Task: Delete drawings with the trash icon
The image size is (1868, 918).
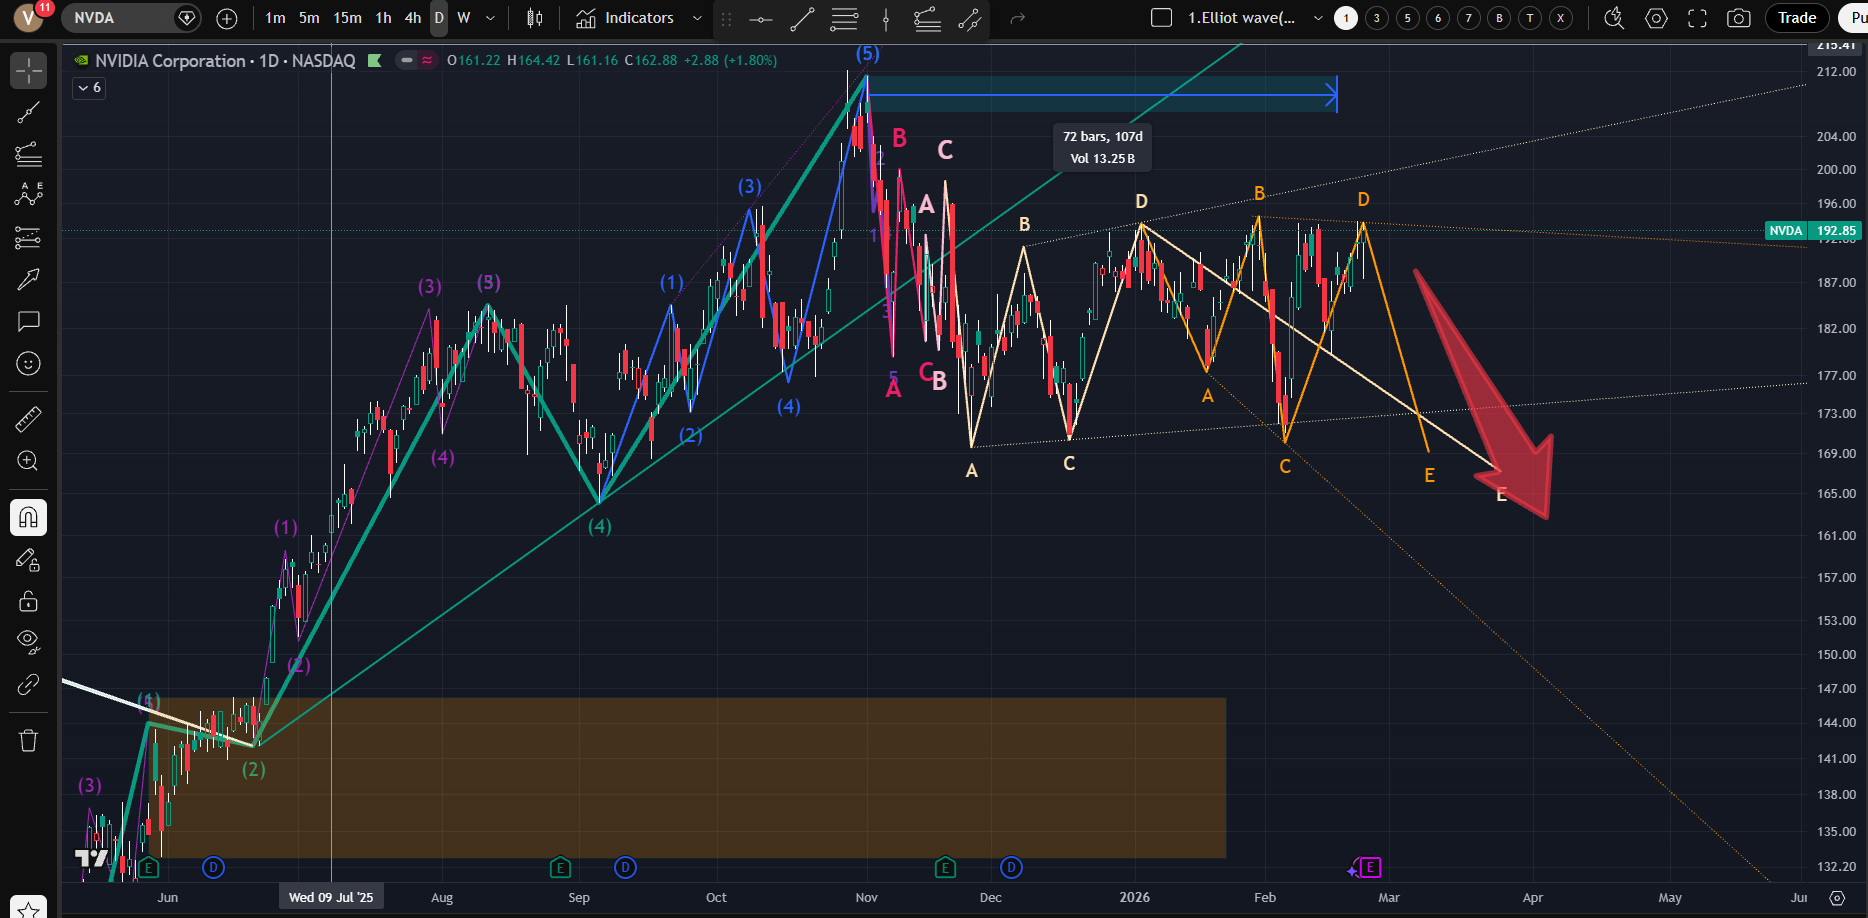Action: 28,740
